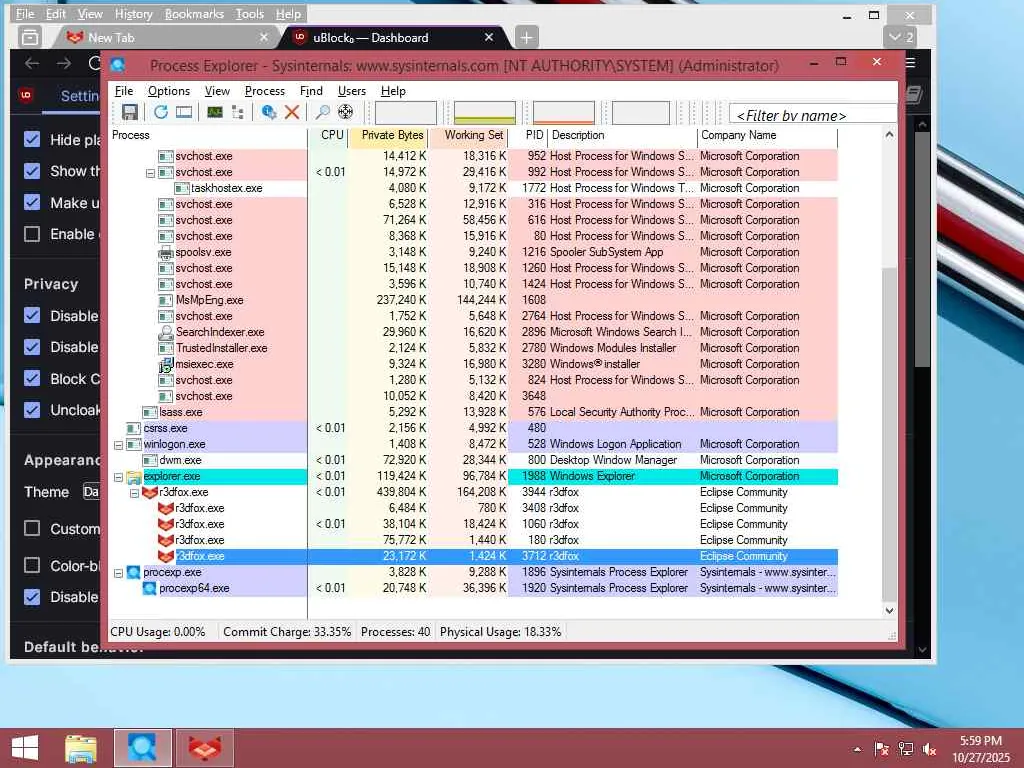Click the Filter by name input field
The height and width of the screenshot is (768, 1024).
813,115
